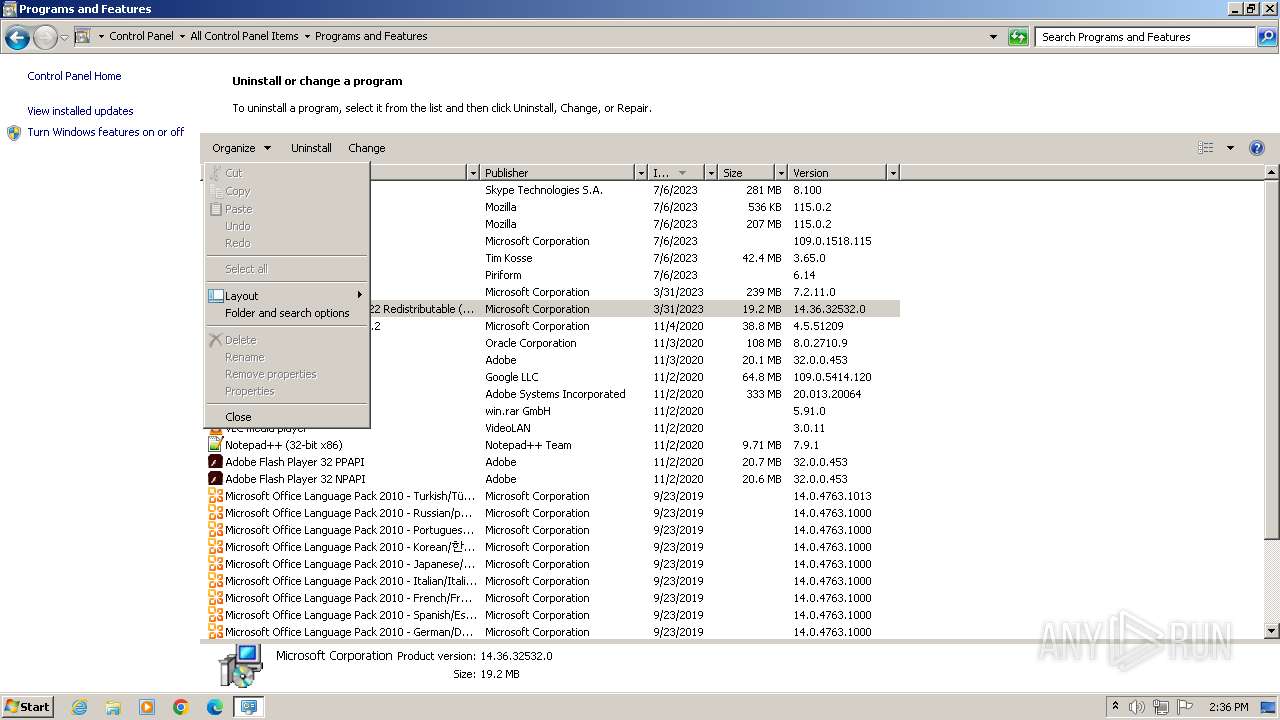Screen dimensions: 1280x720
Task: Click the Office Language Pack Turkish icon
Action: point(215,496)
